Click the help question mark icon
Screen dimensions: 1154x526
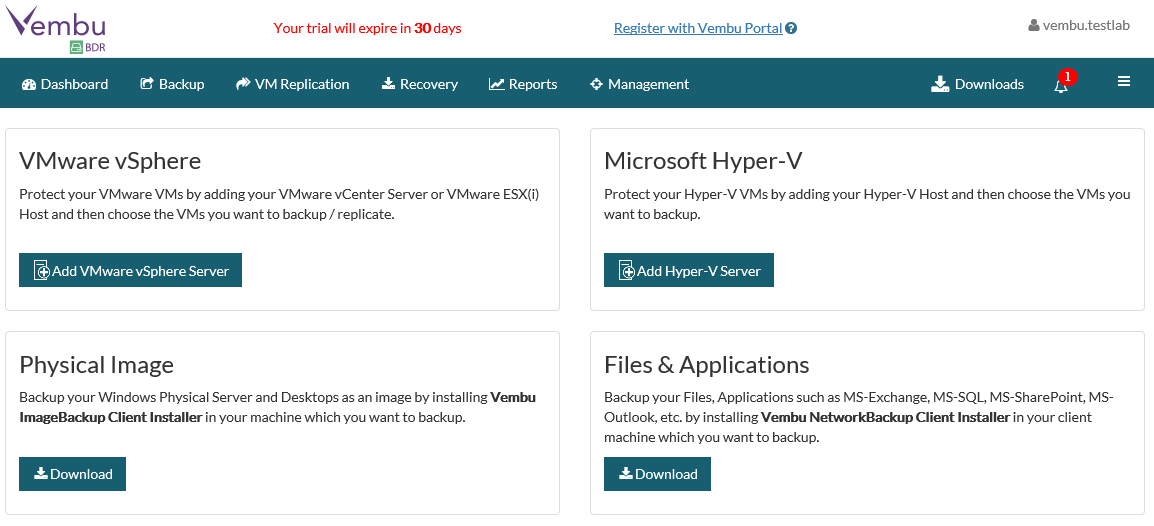tap(791, 29)
